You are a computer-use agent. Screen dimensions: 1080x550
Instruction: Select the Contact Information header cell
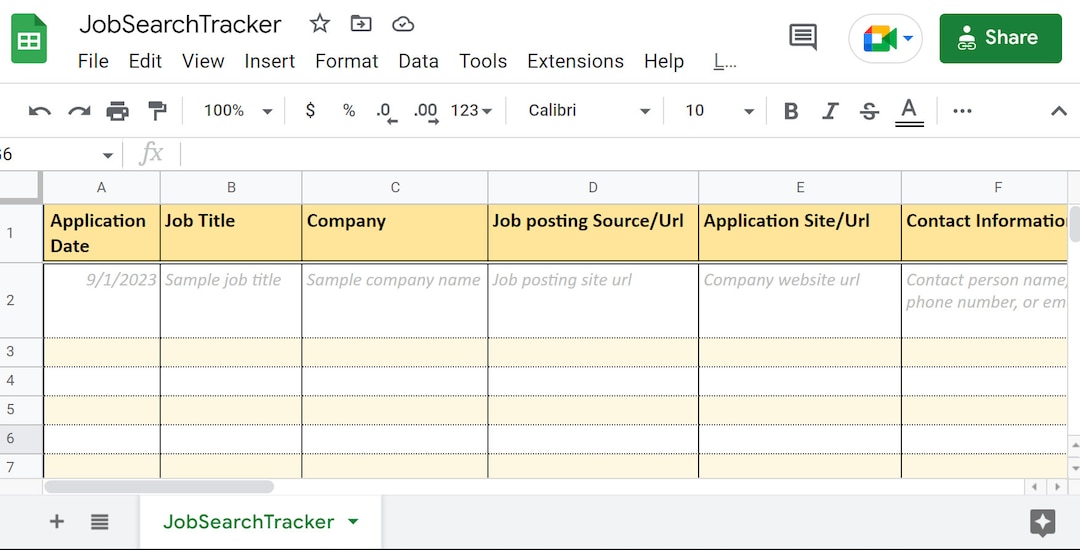click(985, 233)
